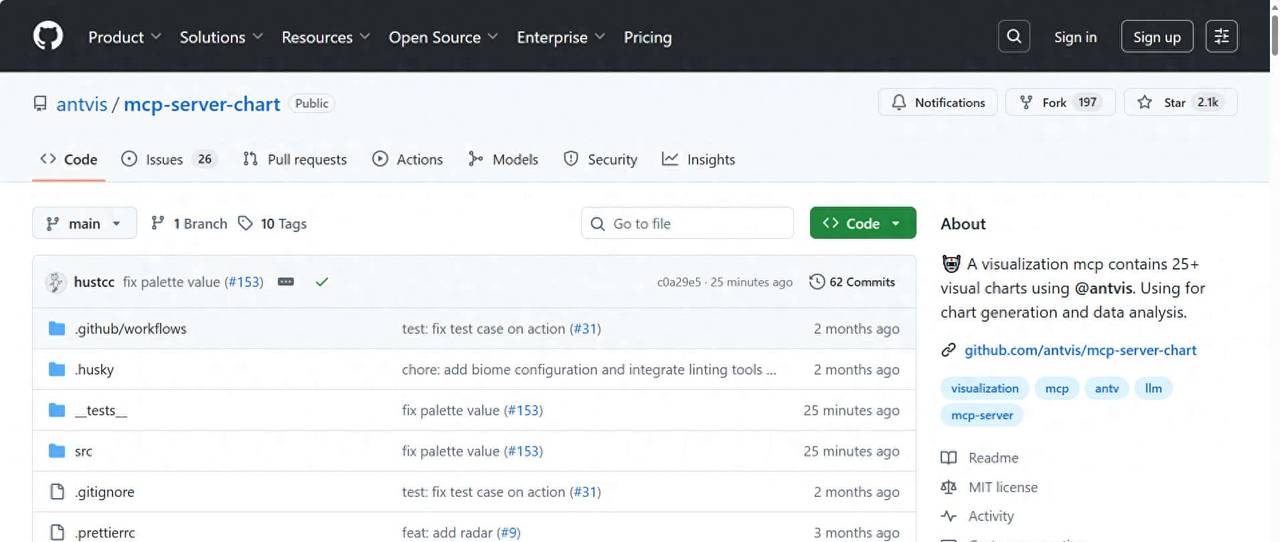Open the src folder

point(83,451)
